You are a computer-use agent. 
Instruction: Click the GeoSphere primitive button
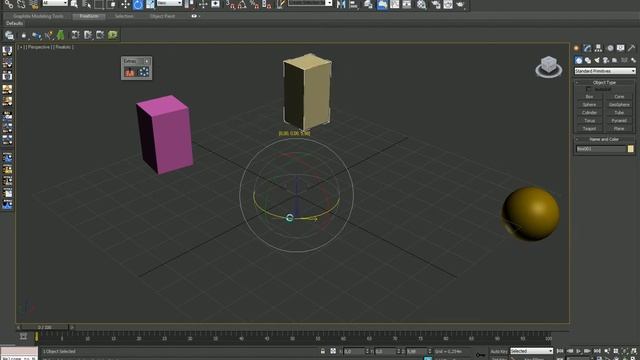click(619, 105)
